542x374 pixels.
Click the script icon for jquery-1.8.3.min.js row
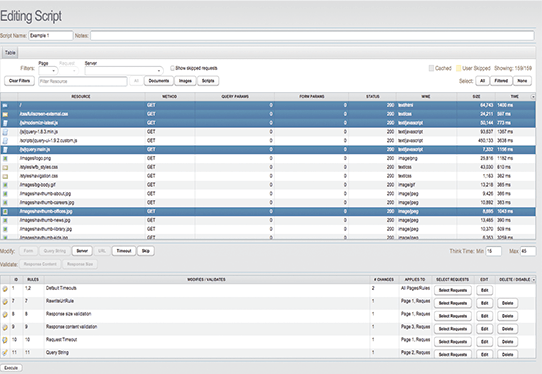(x=5, y=132)
